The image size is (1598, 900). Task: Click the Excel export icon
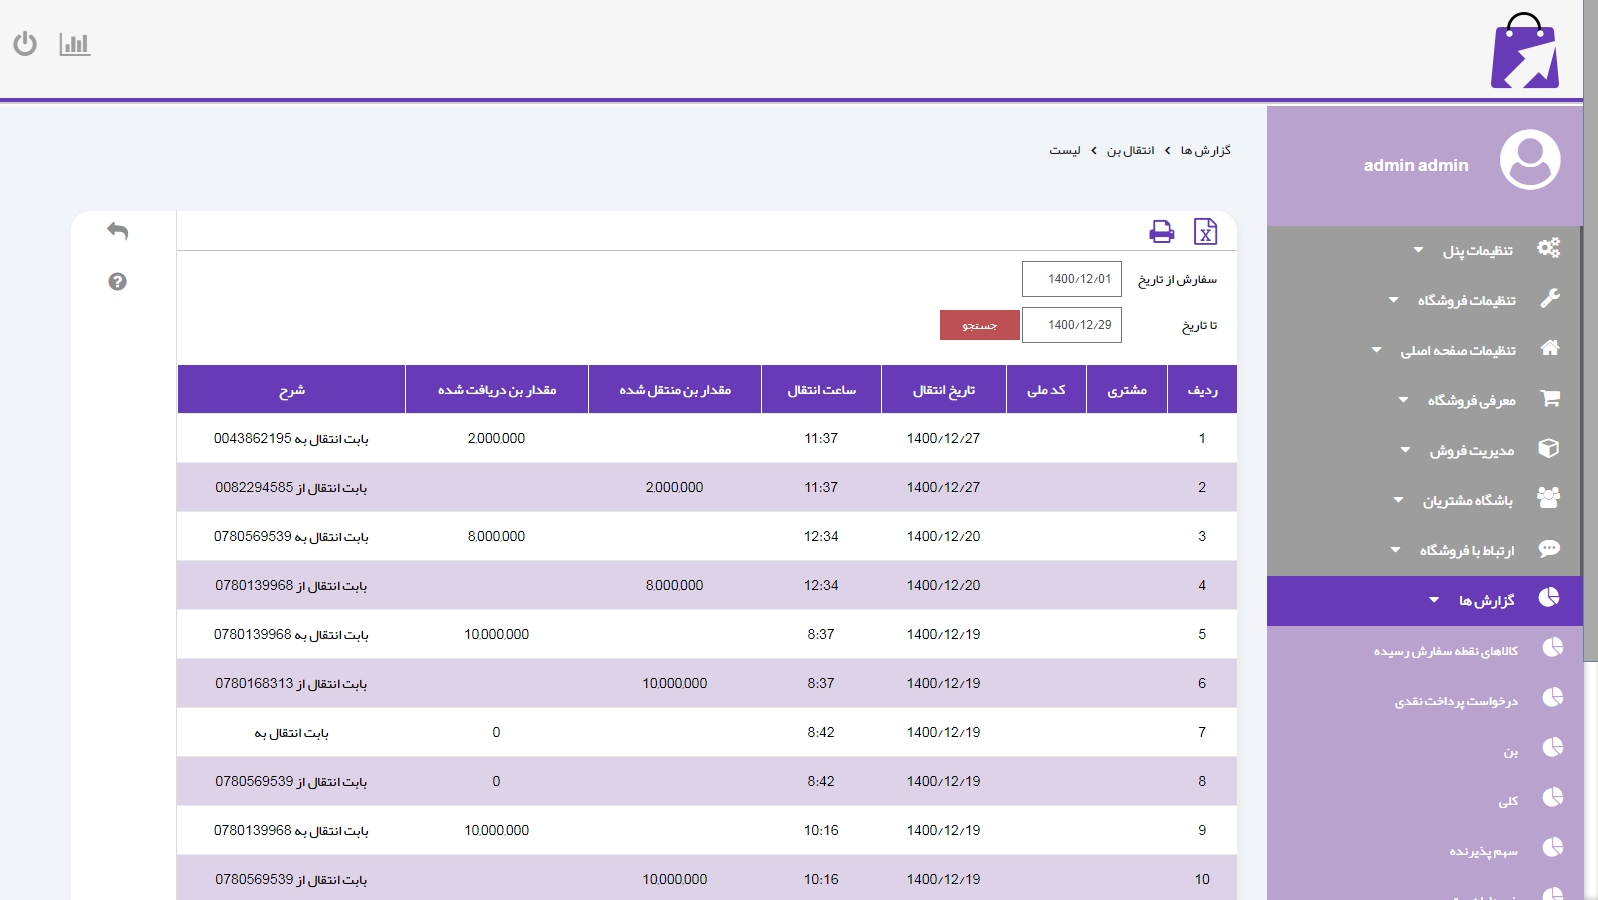coord(1205,232)
